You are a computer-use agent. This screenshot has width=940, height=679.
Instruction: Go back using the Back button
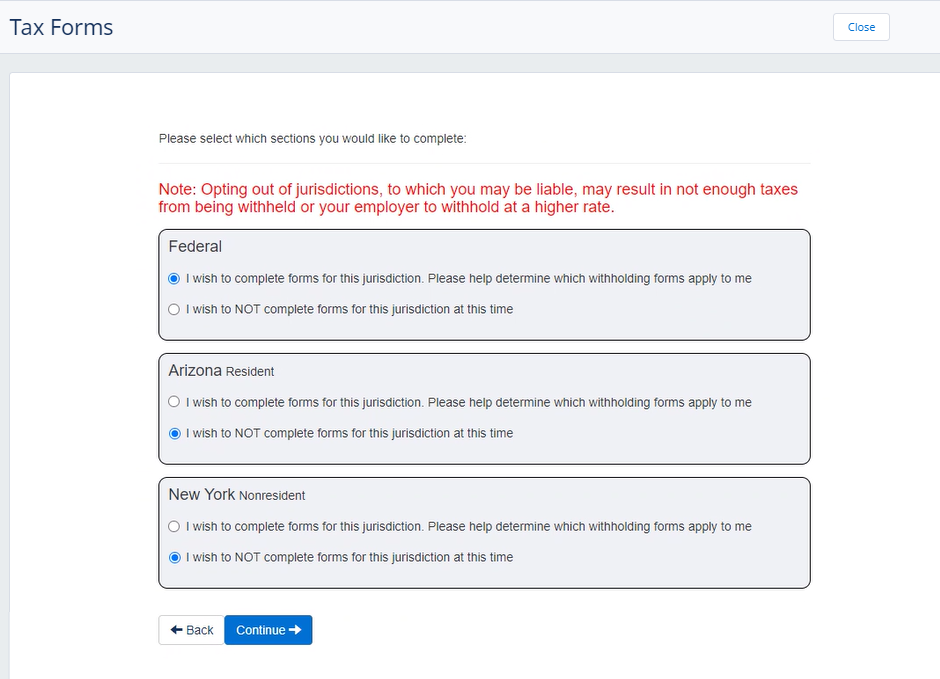pos(191,630)
